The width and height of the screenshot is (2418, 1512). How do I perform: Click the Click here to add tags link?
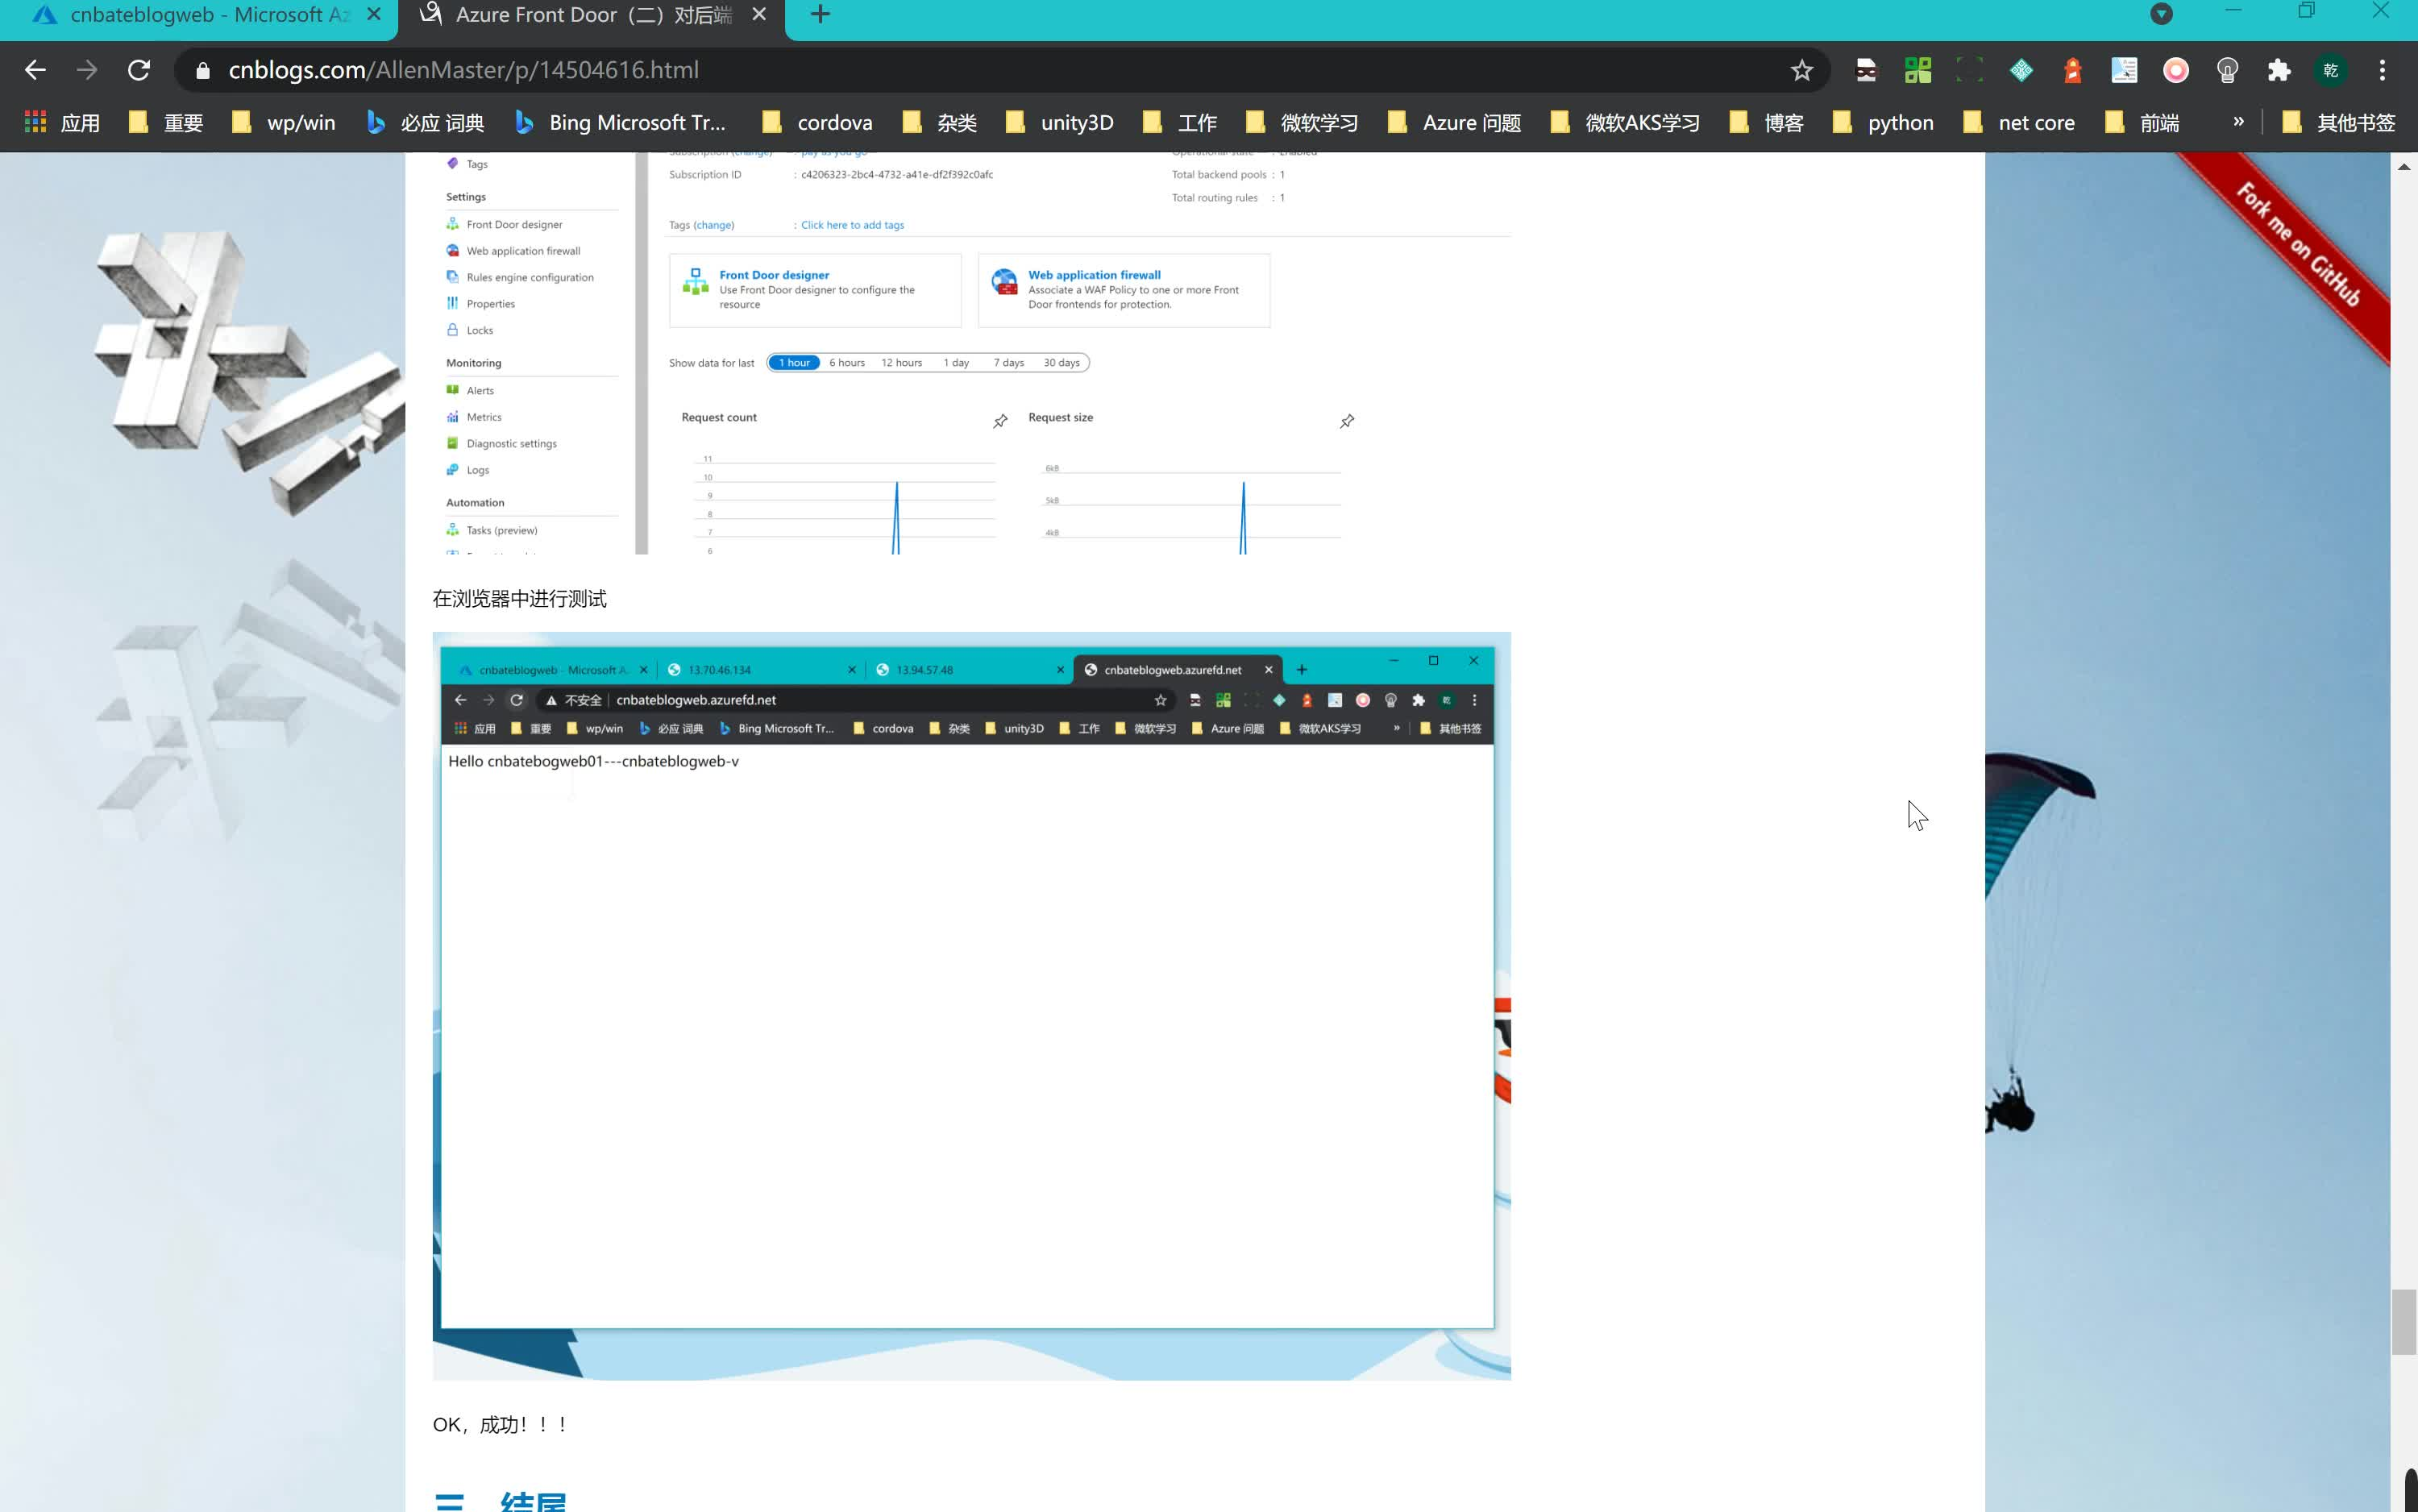coord(851,224)
